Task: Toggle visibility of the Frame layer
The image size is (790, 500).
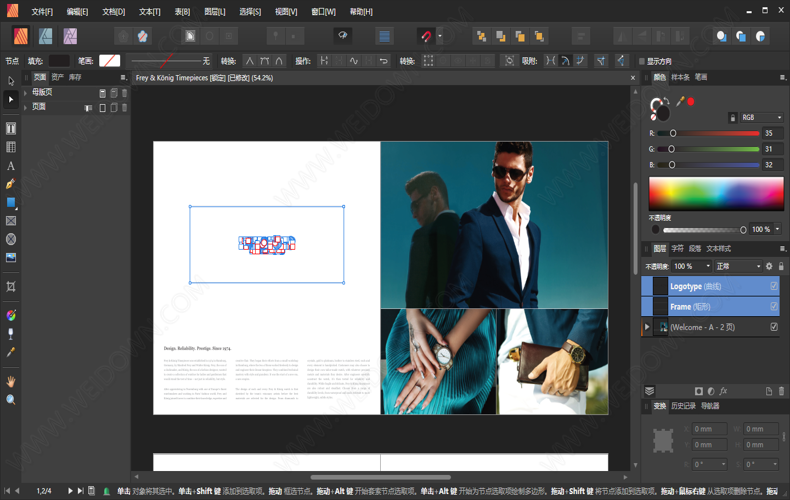Action: pos(774,306)
